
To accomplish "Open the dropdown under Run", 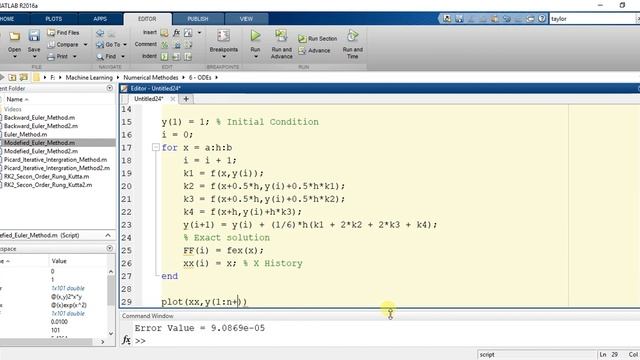I will (x=256, y=56).
